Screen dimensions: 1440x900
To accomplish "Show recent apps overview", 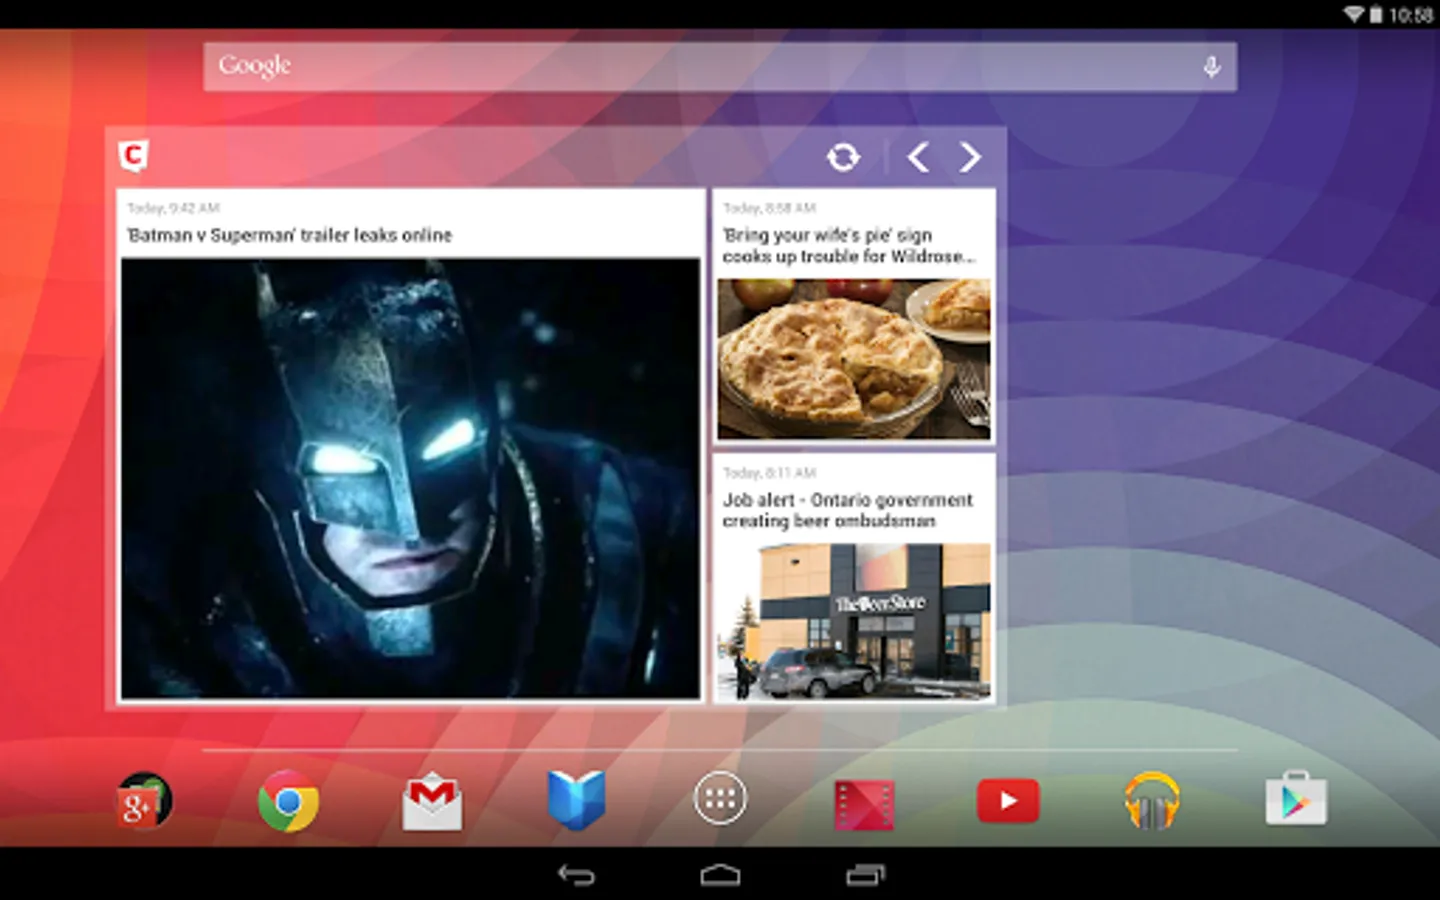I will click(x=865, y=876).
